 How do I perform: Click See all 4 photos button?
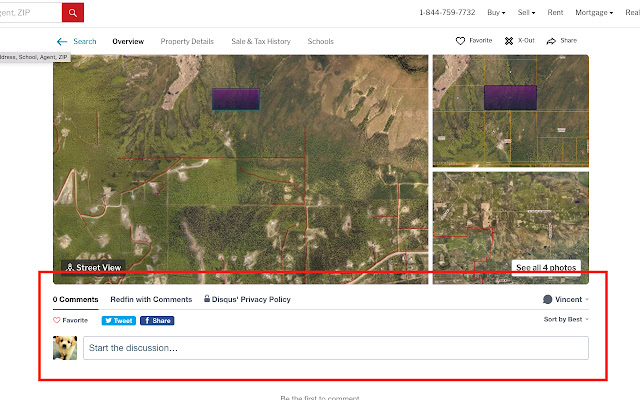(x=546, y=268)
